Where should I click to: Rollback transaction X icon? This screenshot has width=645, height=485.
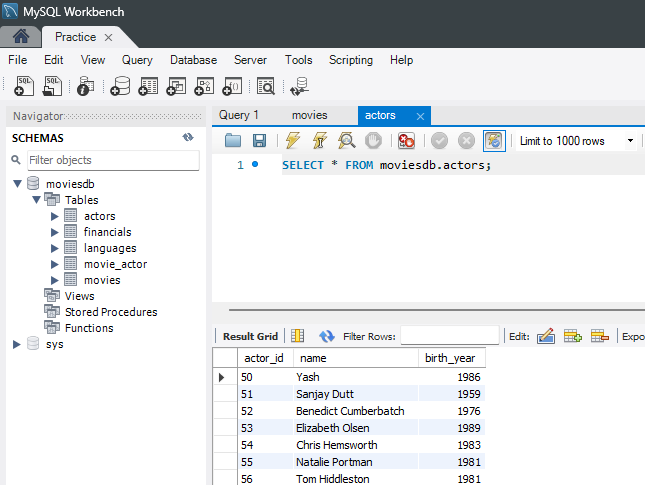coord(466,141)
